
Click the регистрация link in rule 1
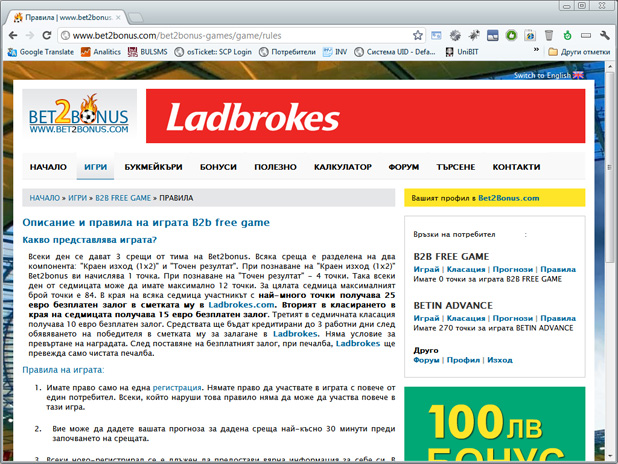click(x=177, y=388)
